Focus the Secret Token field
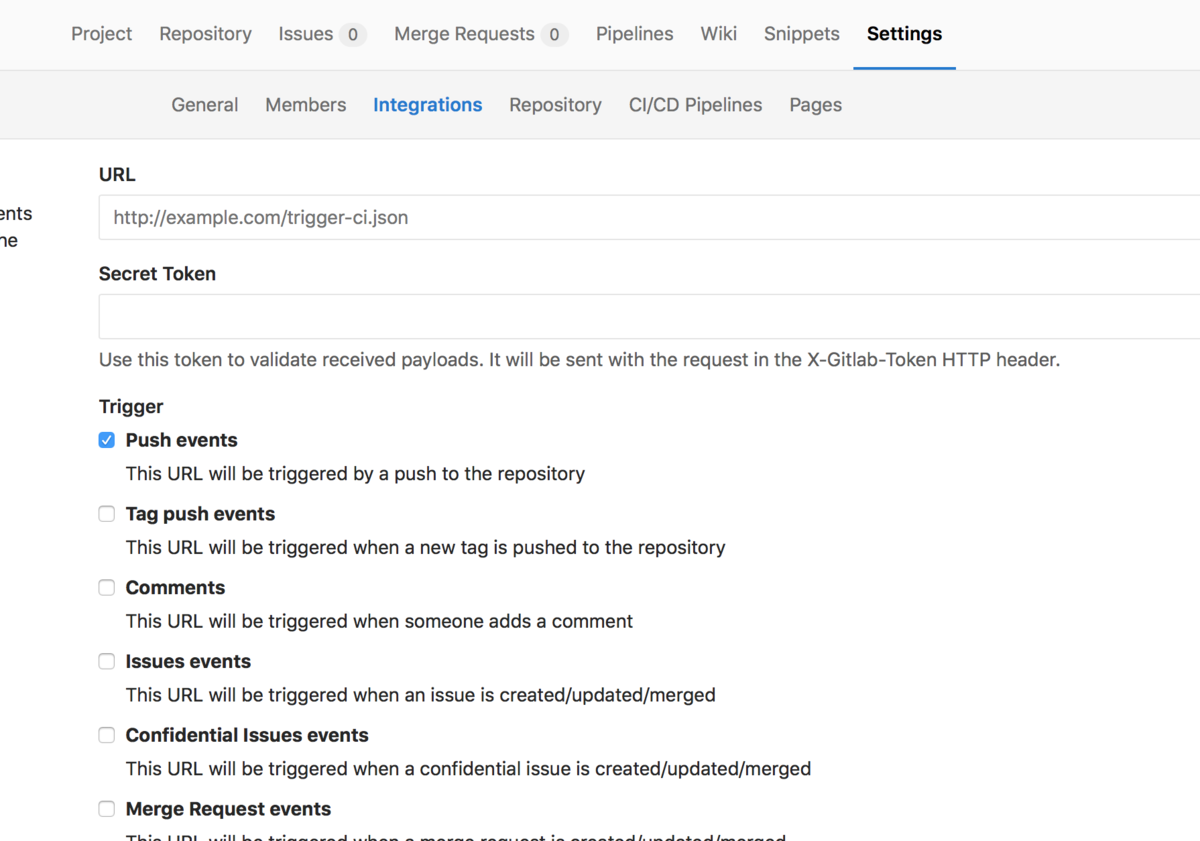 point(650,317)
